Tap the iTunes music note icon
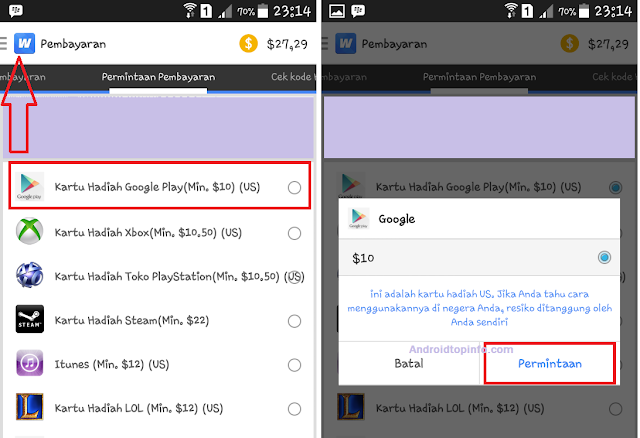Screen dimensions: 640x438 point(29,363)
